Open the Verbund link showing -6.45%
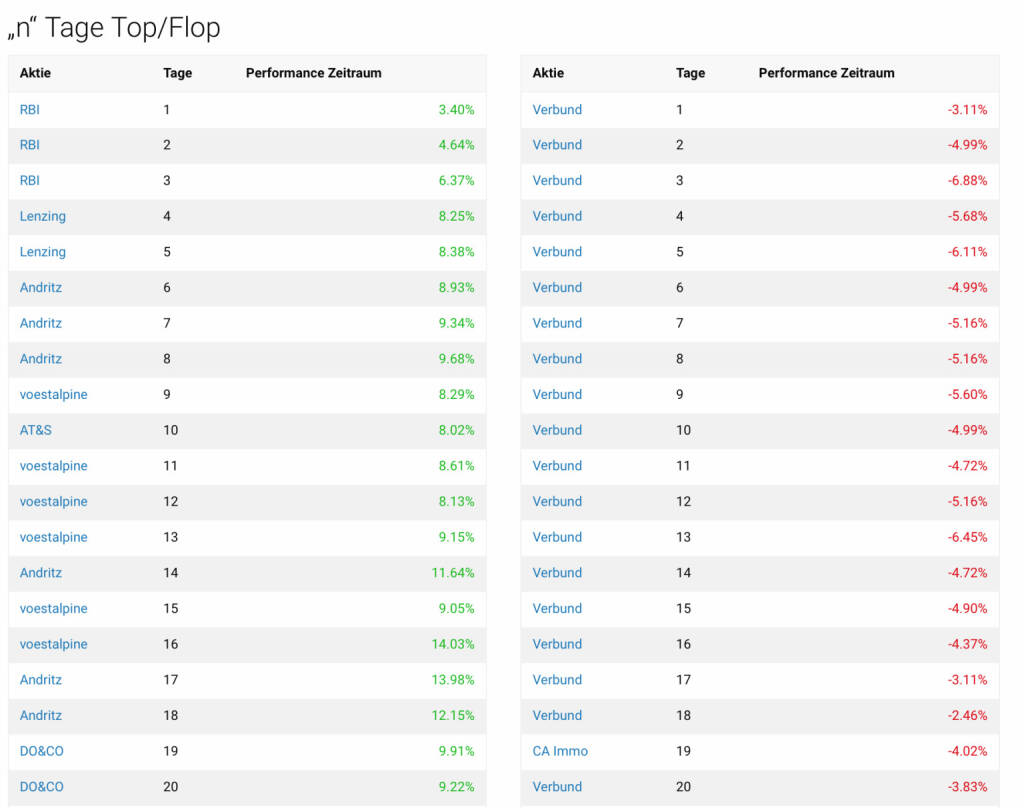This screenshot has height=808, width=1024. [x=557, y=537]
